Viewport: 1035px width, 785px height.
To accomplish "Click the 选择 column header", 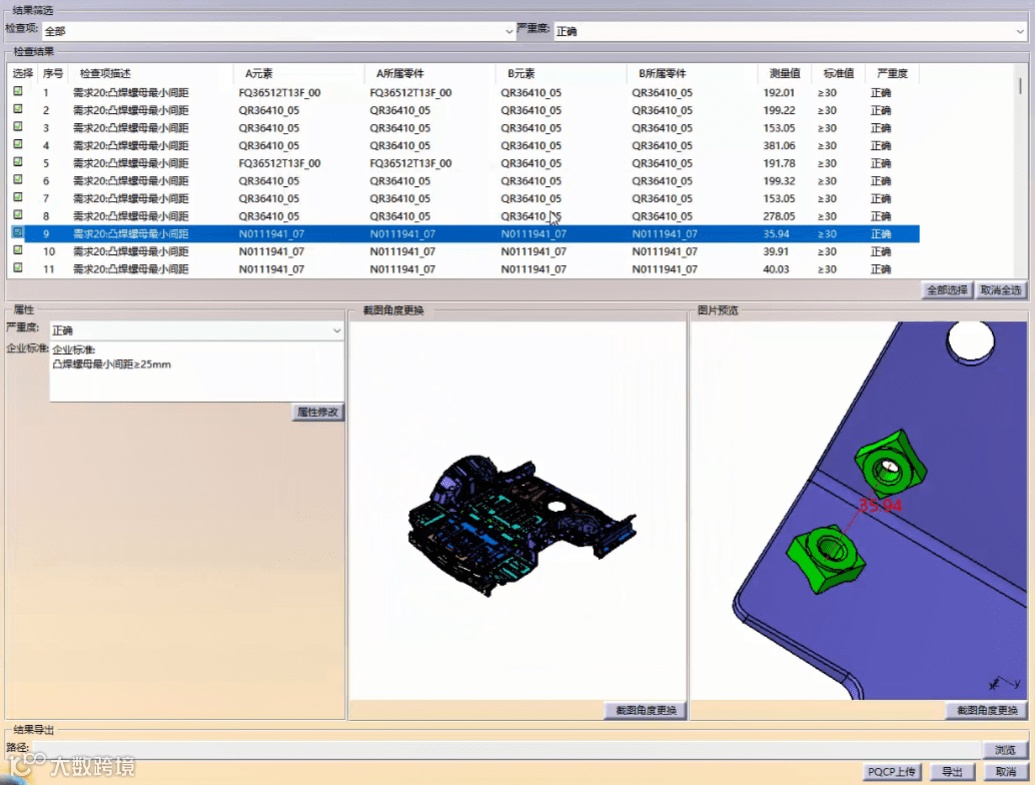I will [23, 73].
